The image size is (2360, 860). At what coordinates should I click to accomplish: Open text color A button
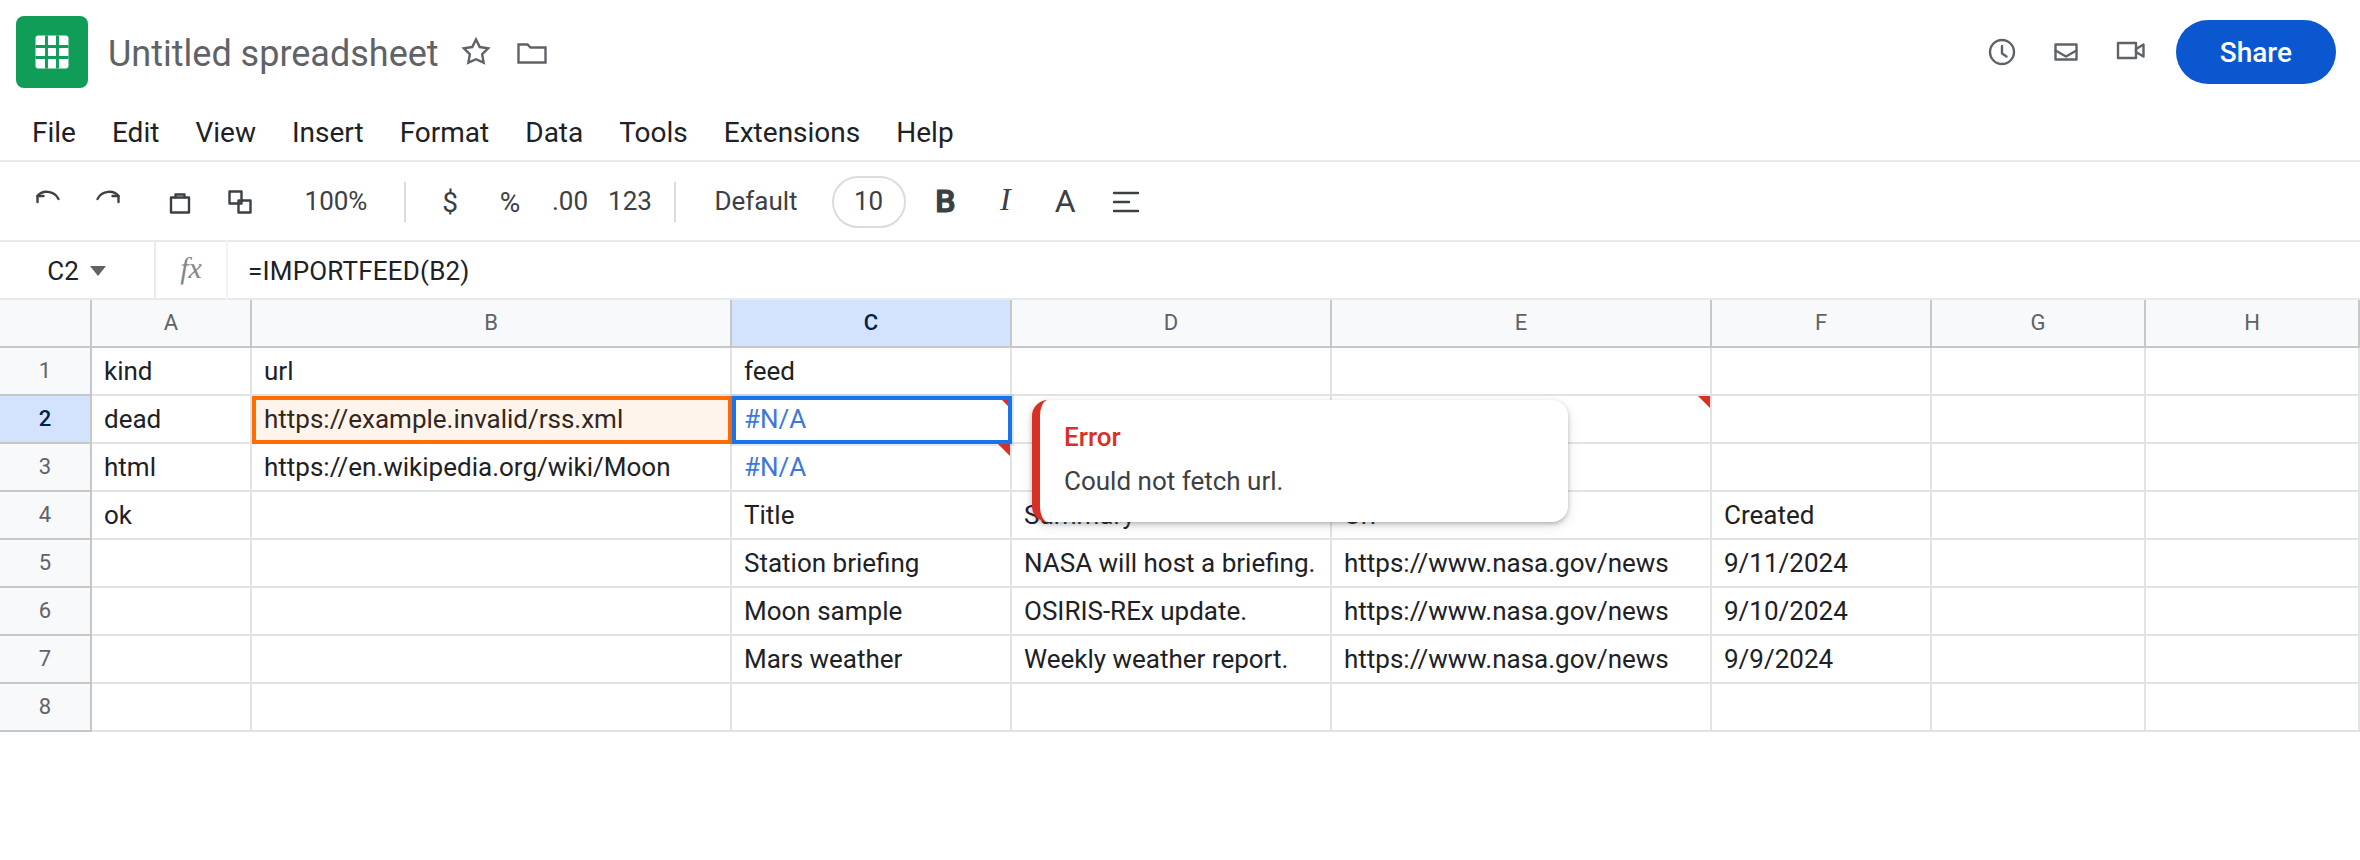(x=1065, y=202)
